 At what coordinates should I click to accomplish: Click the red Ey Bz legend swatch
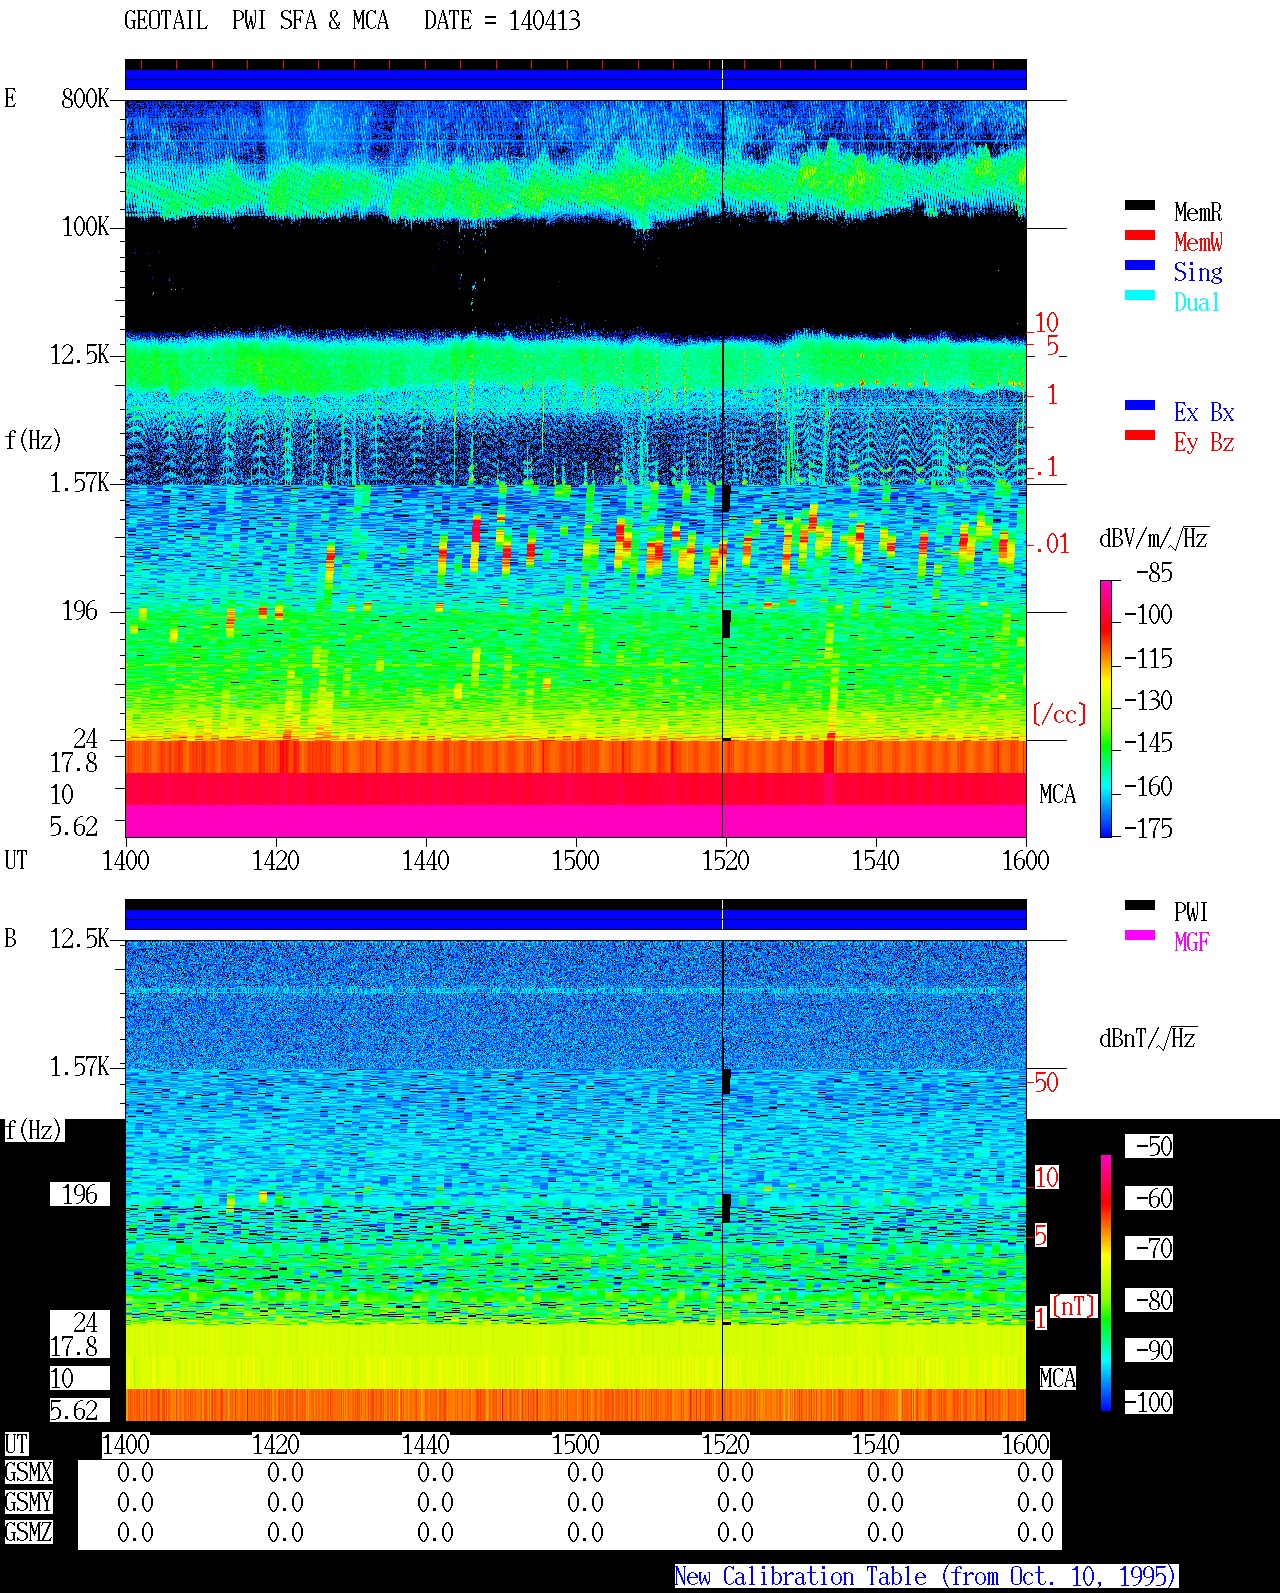pos(1140,435)
